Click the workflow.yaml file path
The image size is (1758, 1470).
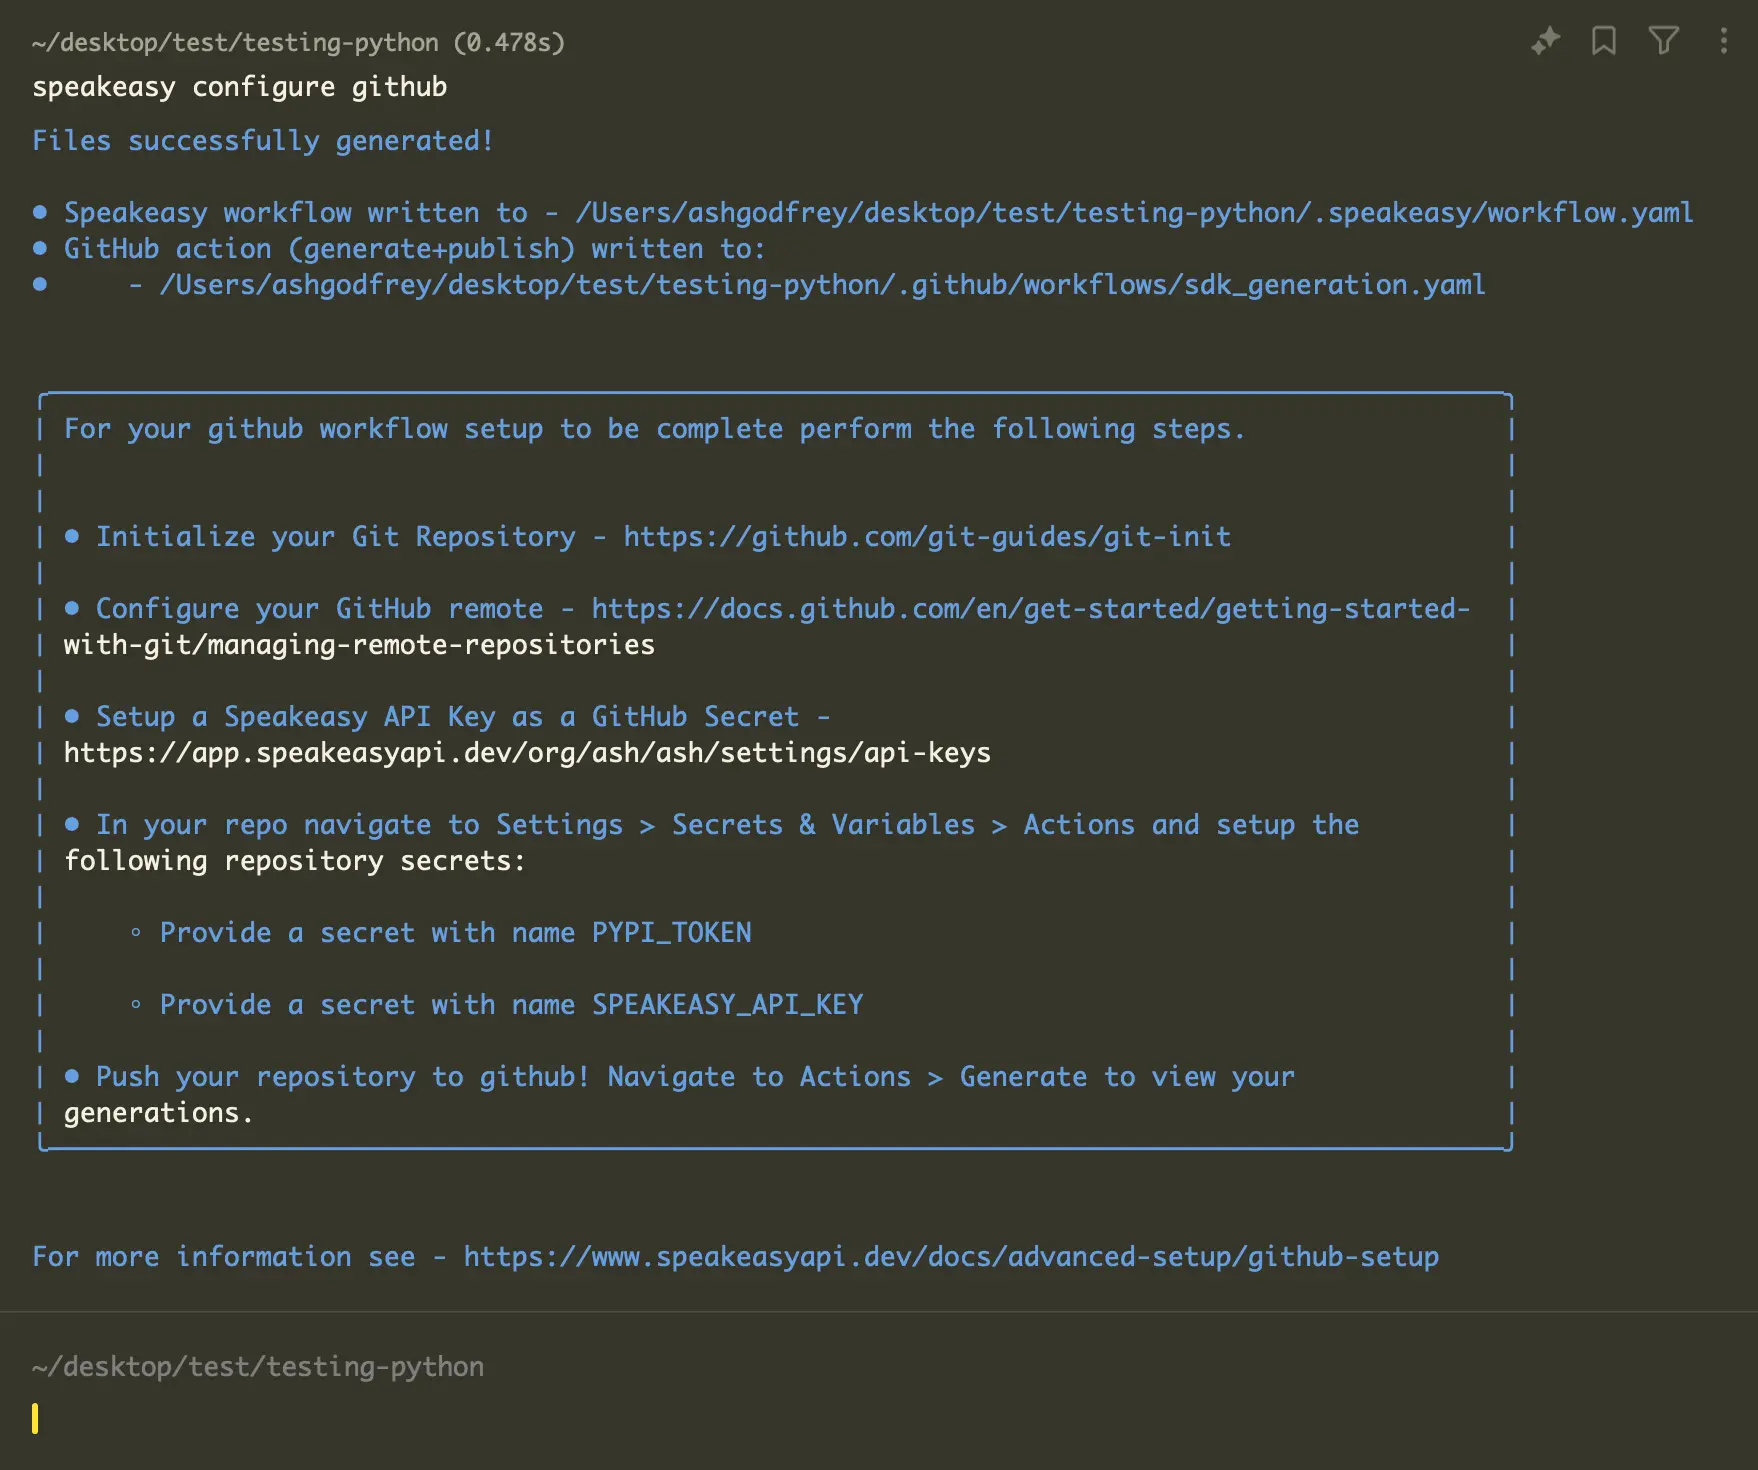(x=1134, y=213)
